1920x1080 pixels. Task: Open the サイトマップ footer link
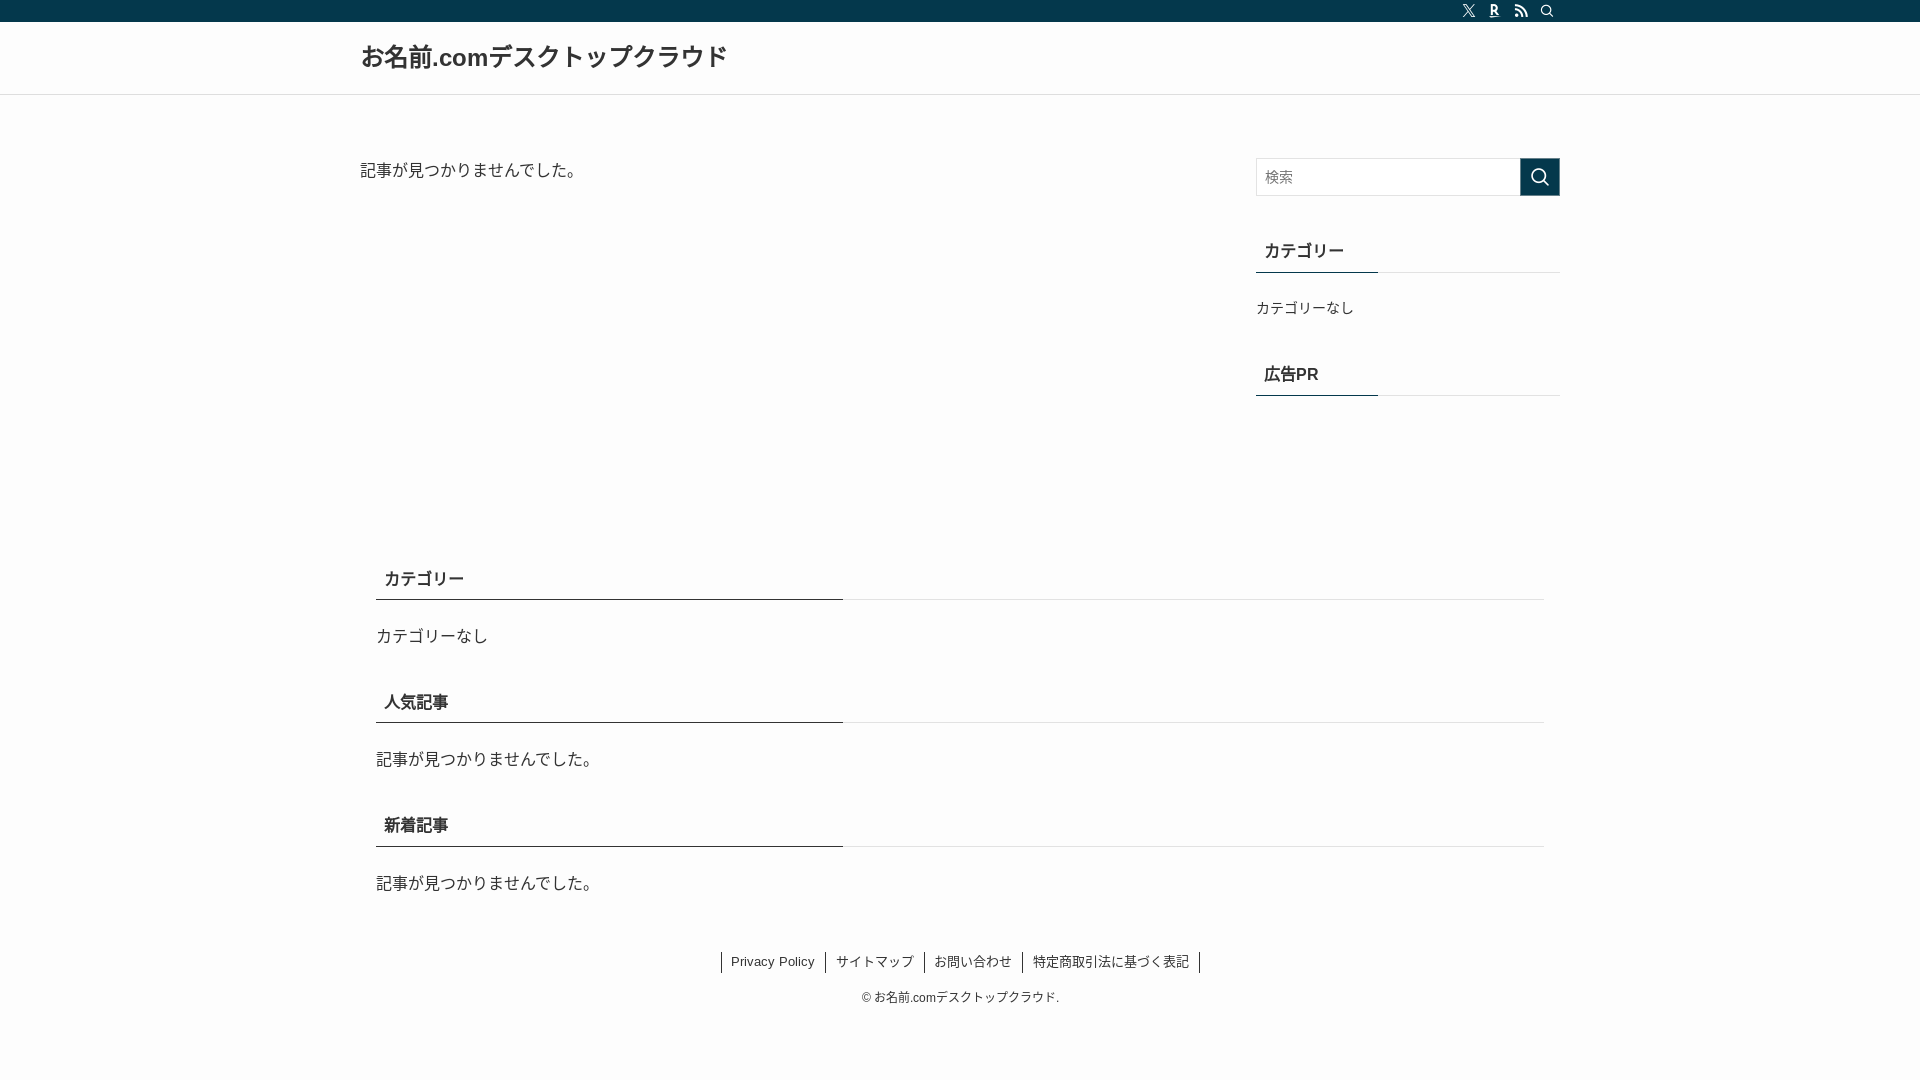pyautogui.click(x=875, y=962)
